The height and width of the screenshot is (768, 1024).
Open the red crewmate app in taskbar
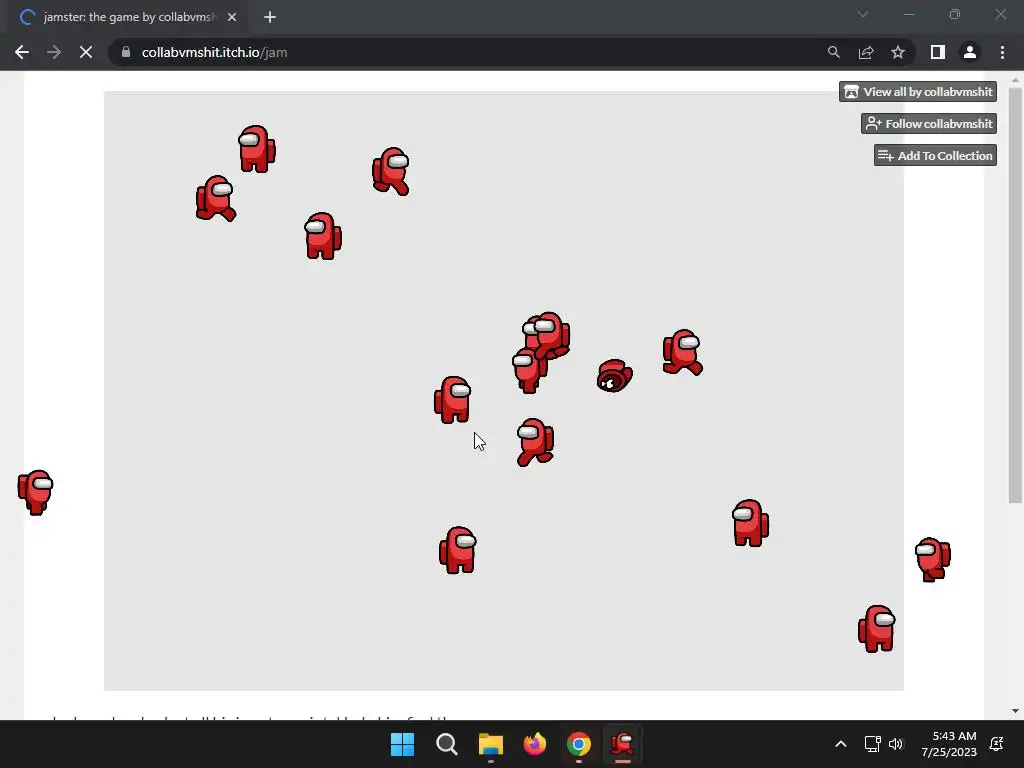(622, 744)
